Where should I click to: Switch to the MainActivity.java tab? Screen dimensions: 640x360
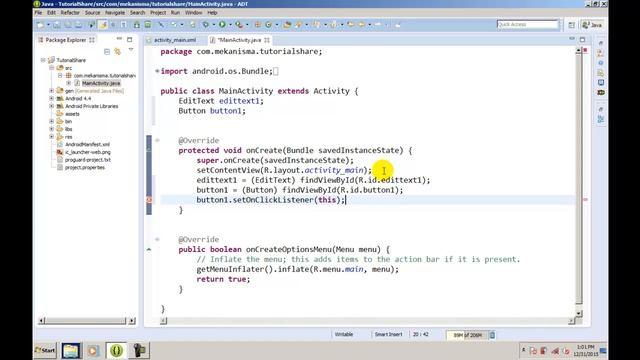click(239, 40)
